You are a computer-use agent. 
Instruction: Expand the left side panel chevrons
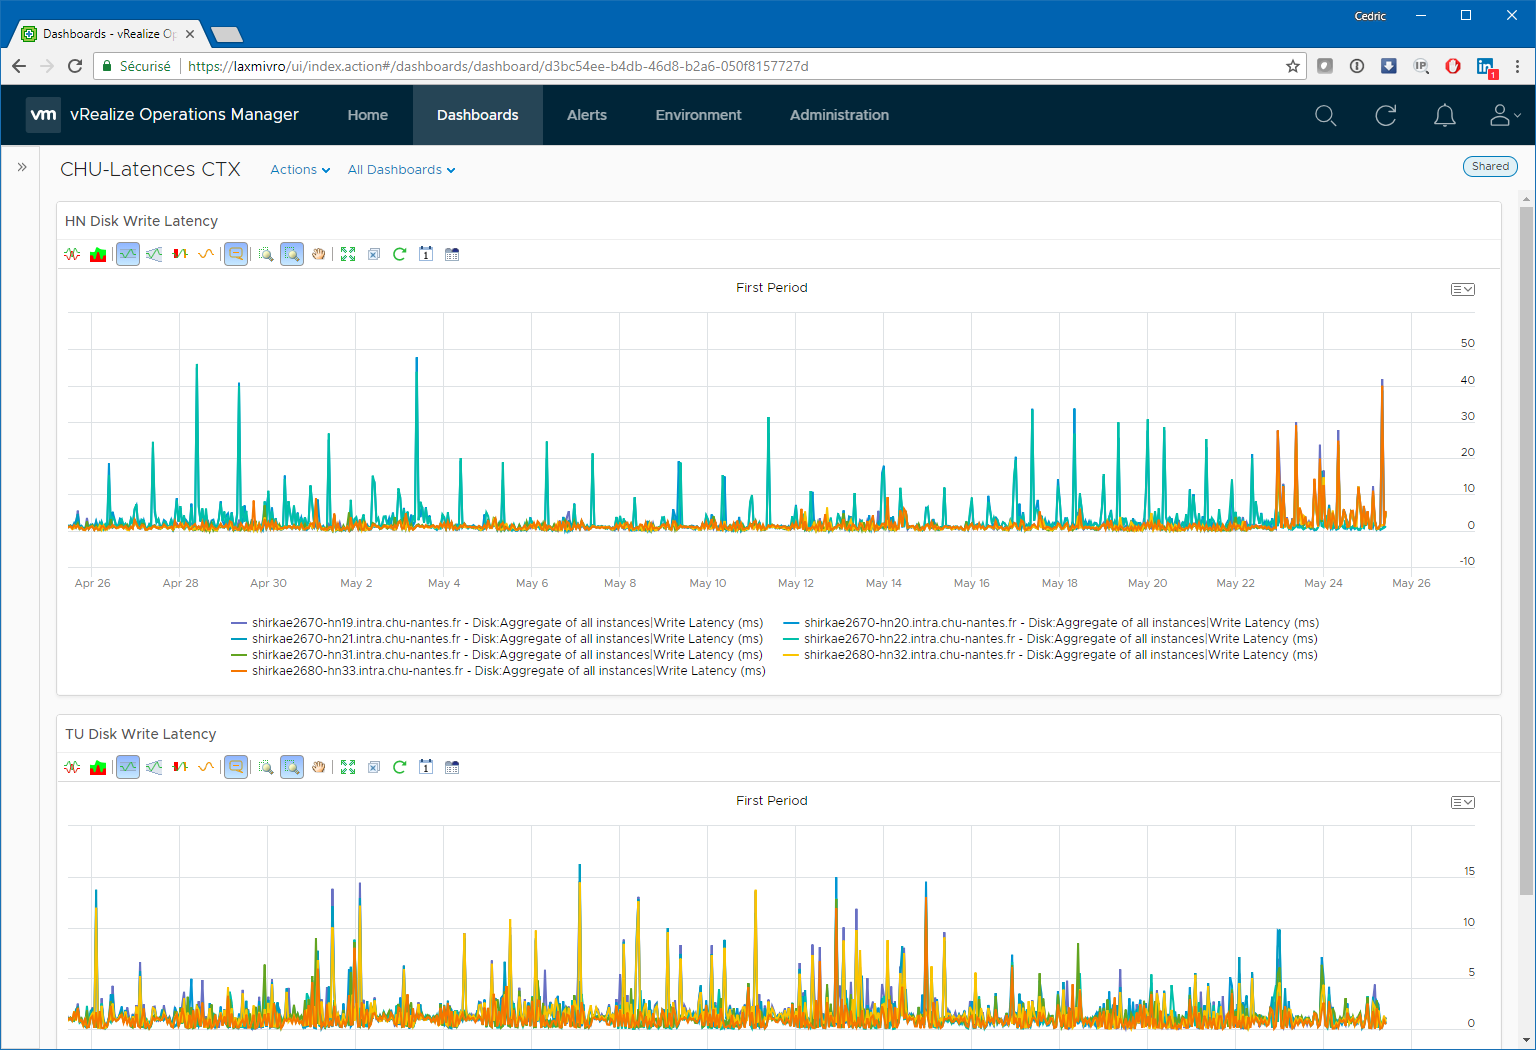point(22,167)
